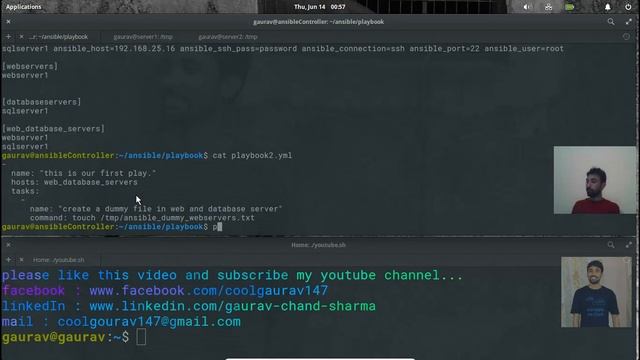
Task: Click the 'please like this video' line
Action: 232,275
